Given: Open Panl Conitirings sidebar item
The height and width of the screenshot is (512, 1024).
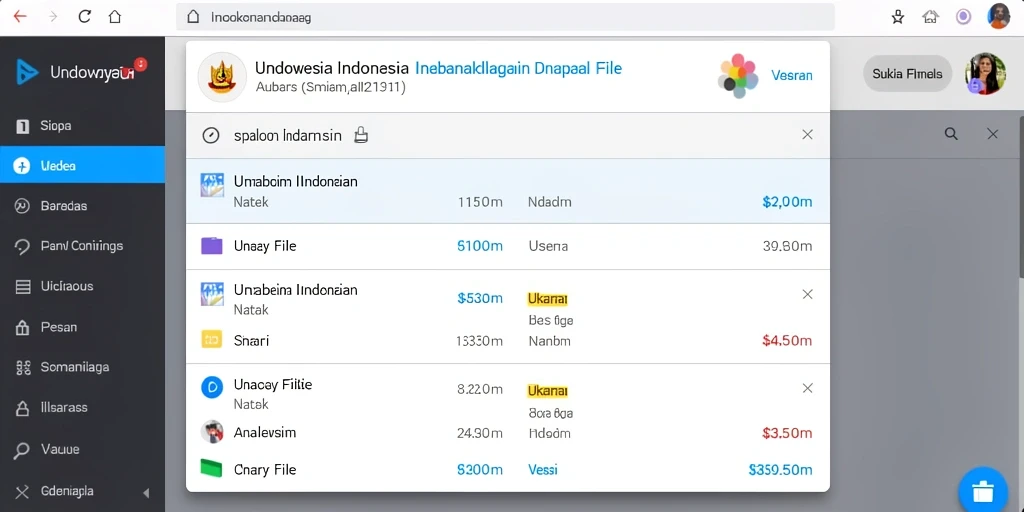Looking at the screenshot, I should click(x=82, y=246).
